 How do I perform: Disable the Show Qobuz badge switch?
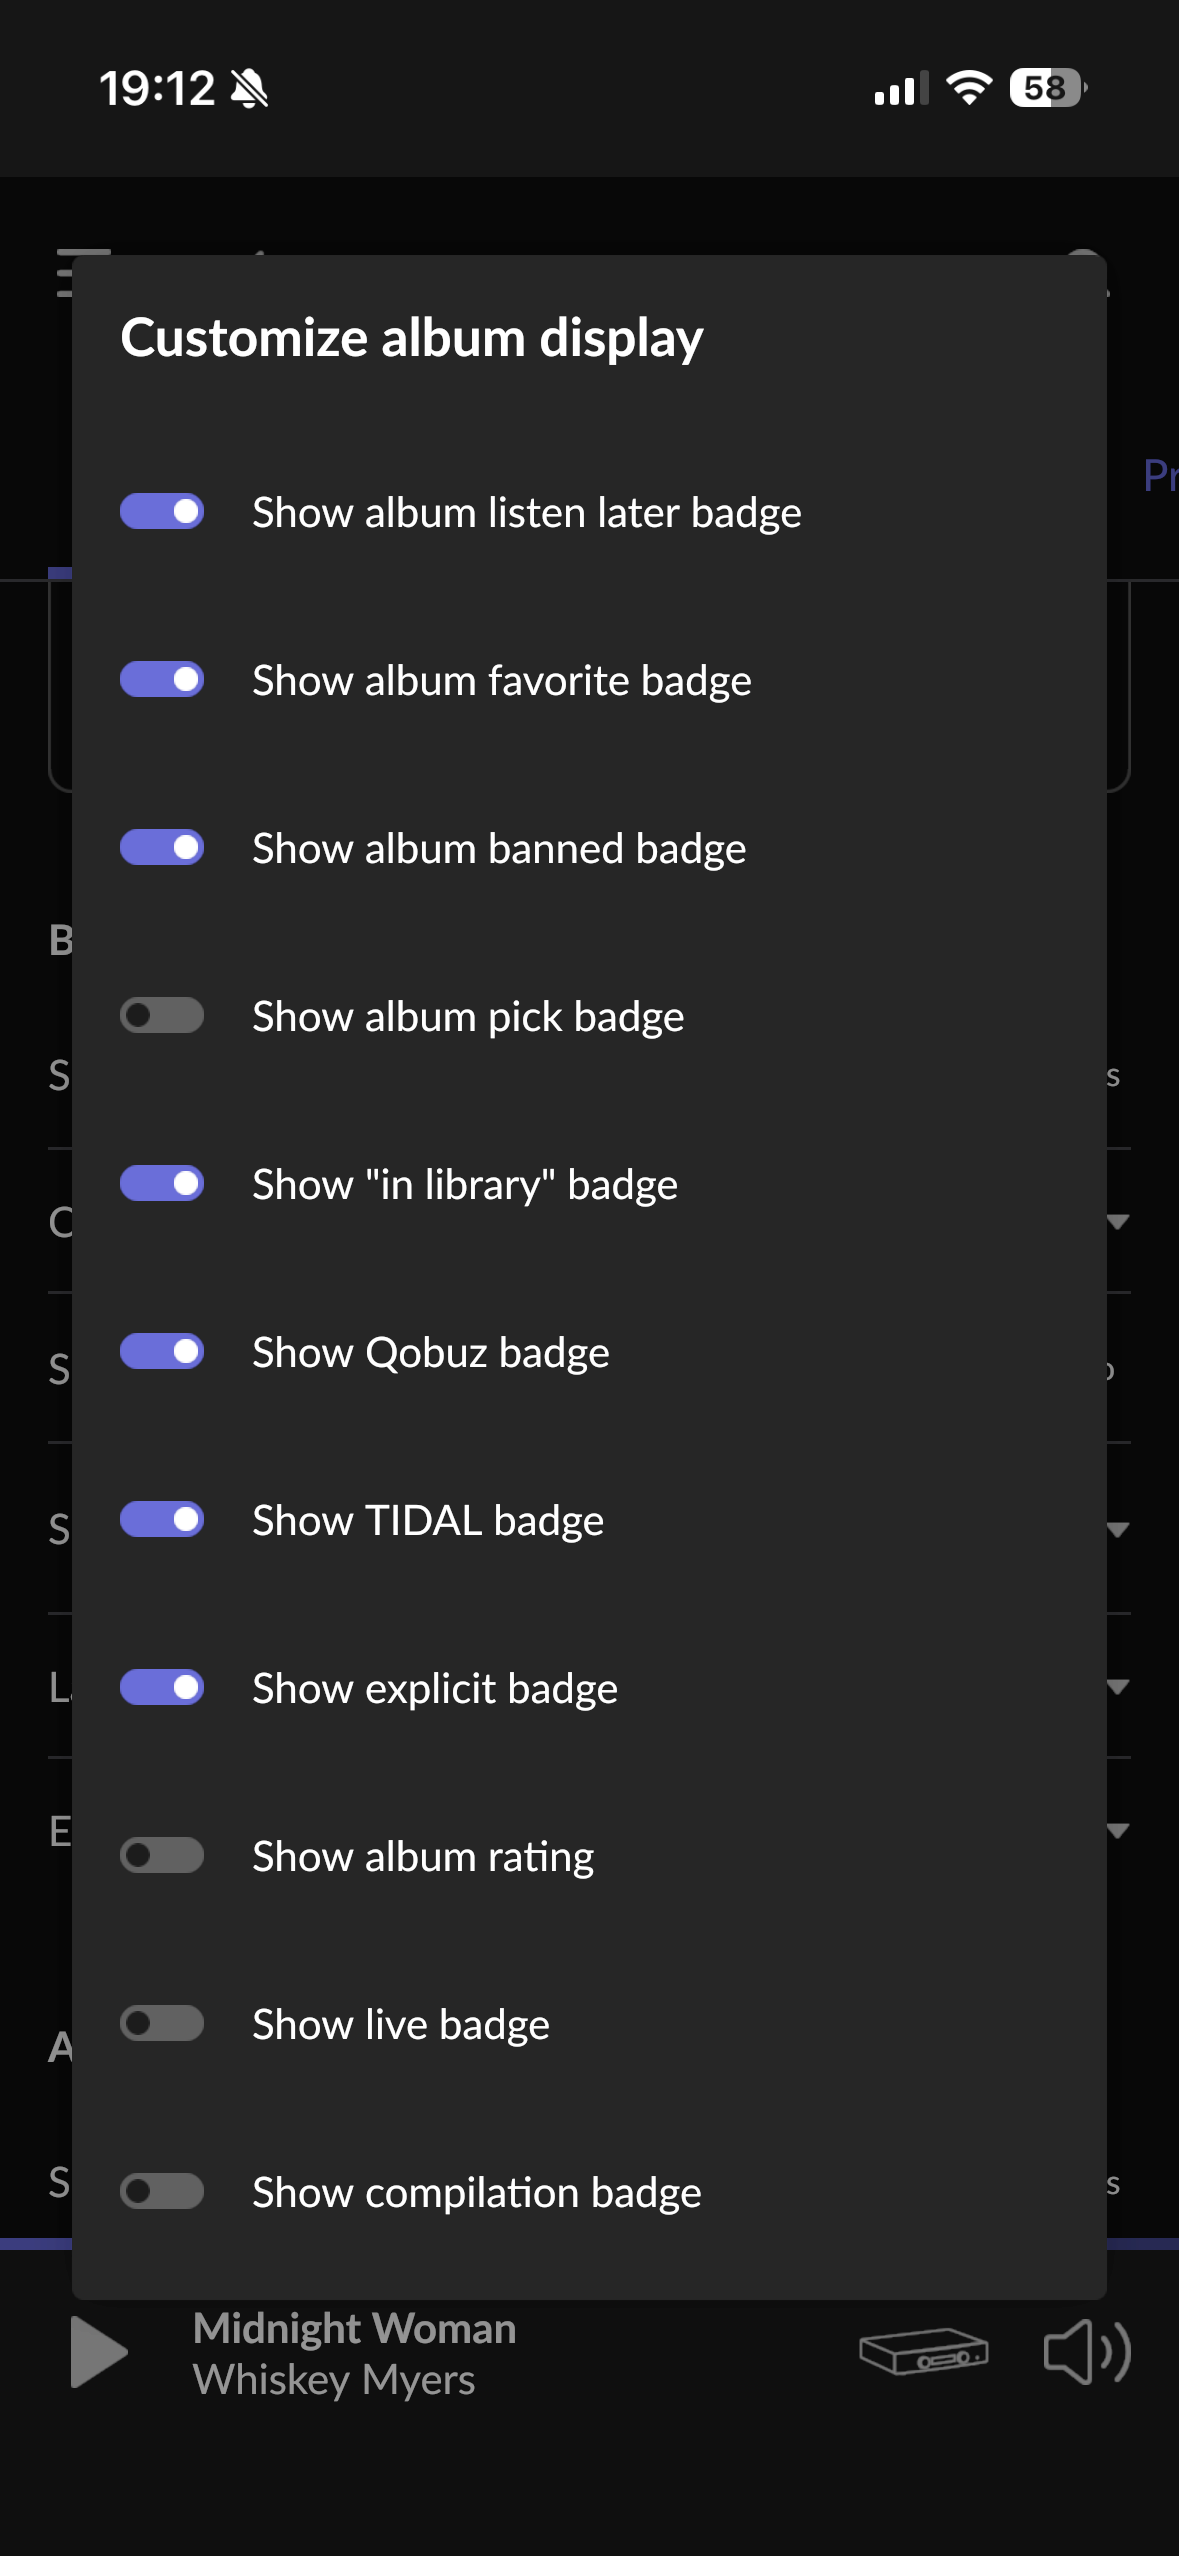pos(162,1352)
